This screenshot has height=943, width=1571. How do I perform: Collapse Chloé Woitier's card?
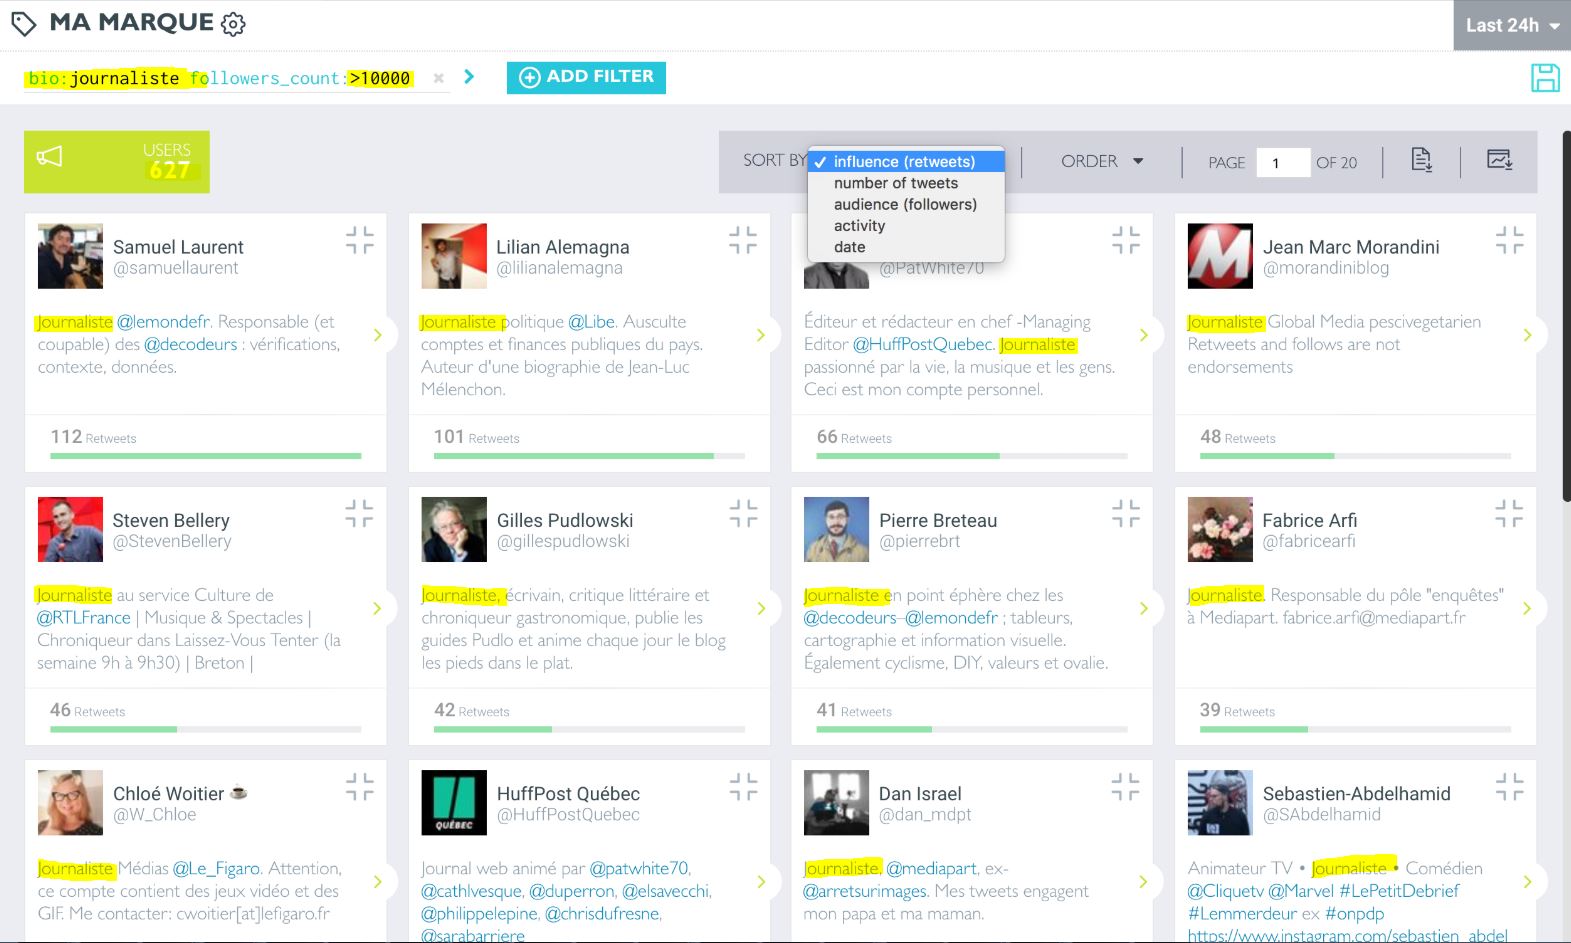[x=360, y=787]
